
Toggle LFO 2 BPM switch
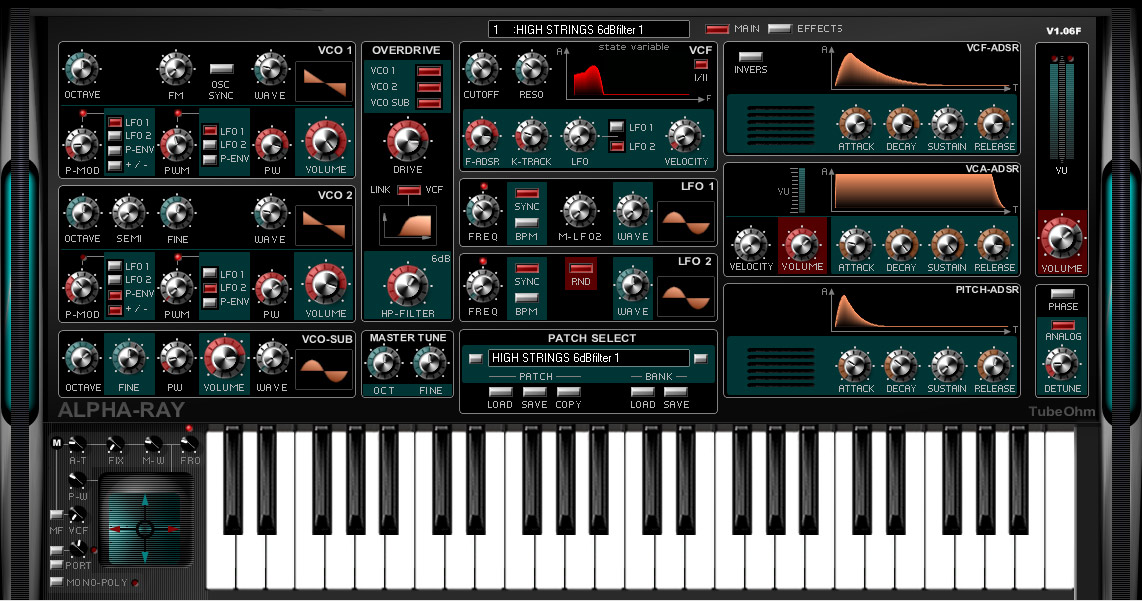(527, 298)
